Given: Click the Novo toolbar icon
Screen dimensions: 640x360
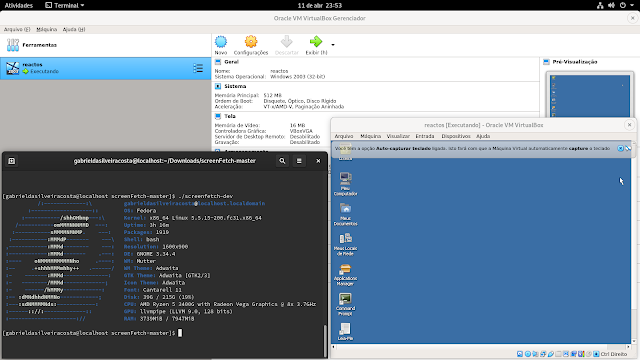Looking at the screenshot, I should coord(221,42).
